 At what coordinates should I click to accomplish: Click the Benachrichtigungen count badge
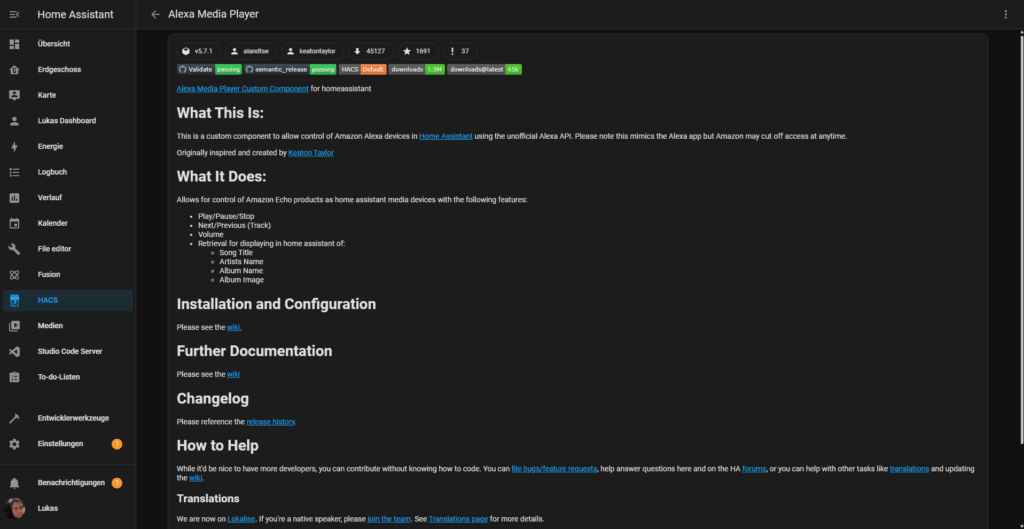coord(117,483)
